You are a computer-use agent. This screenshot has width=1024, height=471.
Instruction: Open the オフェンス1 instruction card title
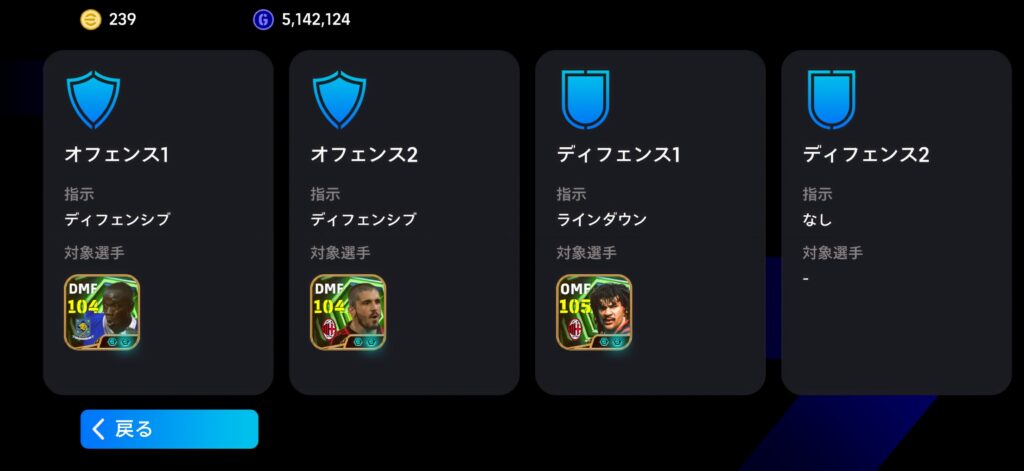[116, 155]
